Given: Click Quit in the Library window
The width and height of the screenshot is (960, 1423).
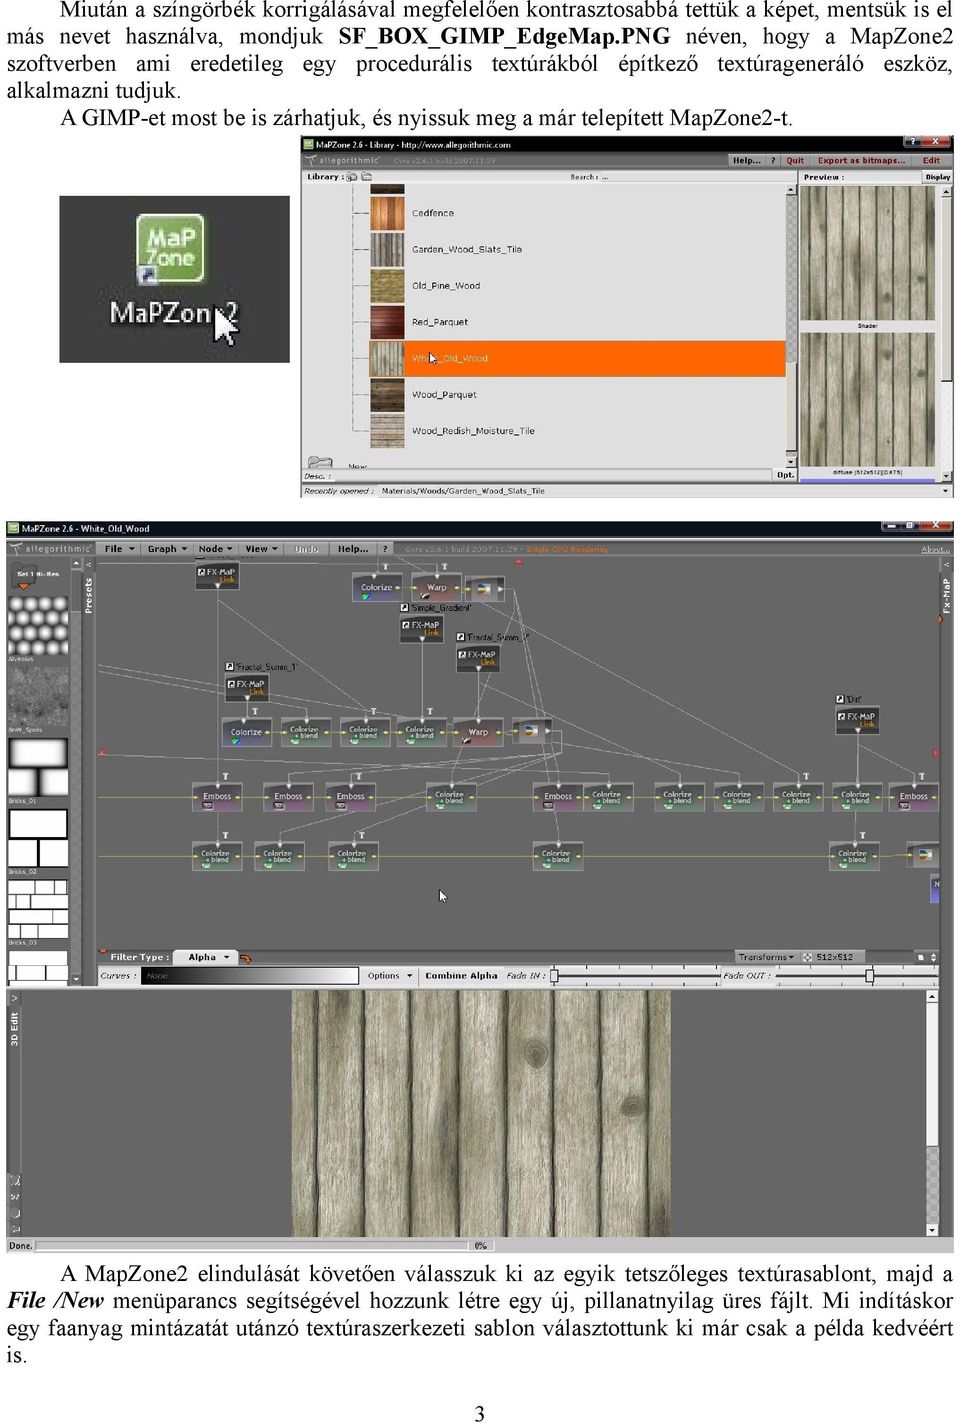Looking at the screenshot, I should [x=795, y=160].
